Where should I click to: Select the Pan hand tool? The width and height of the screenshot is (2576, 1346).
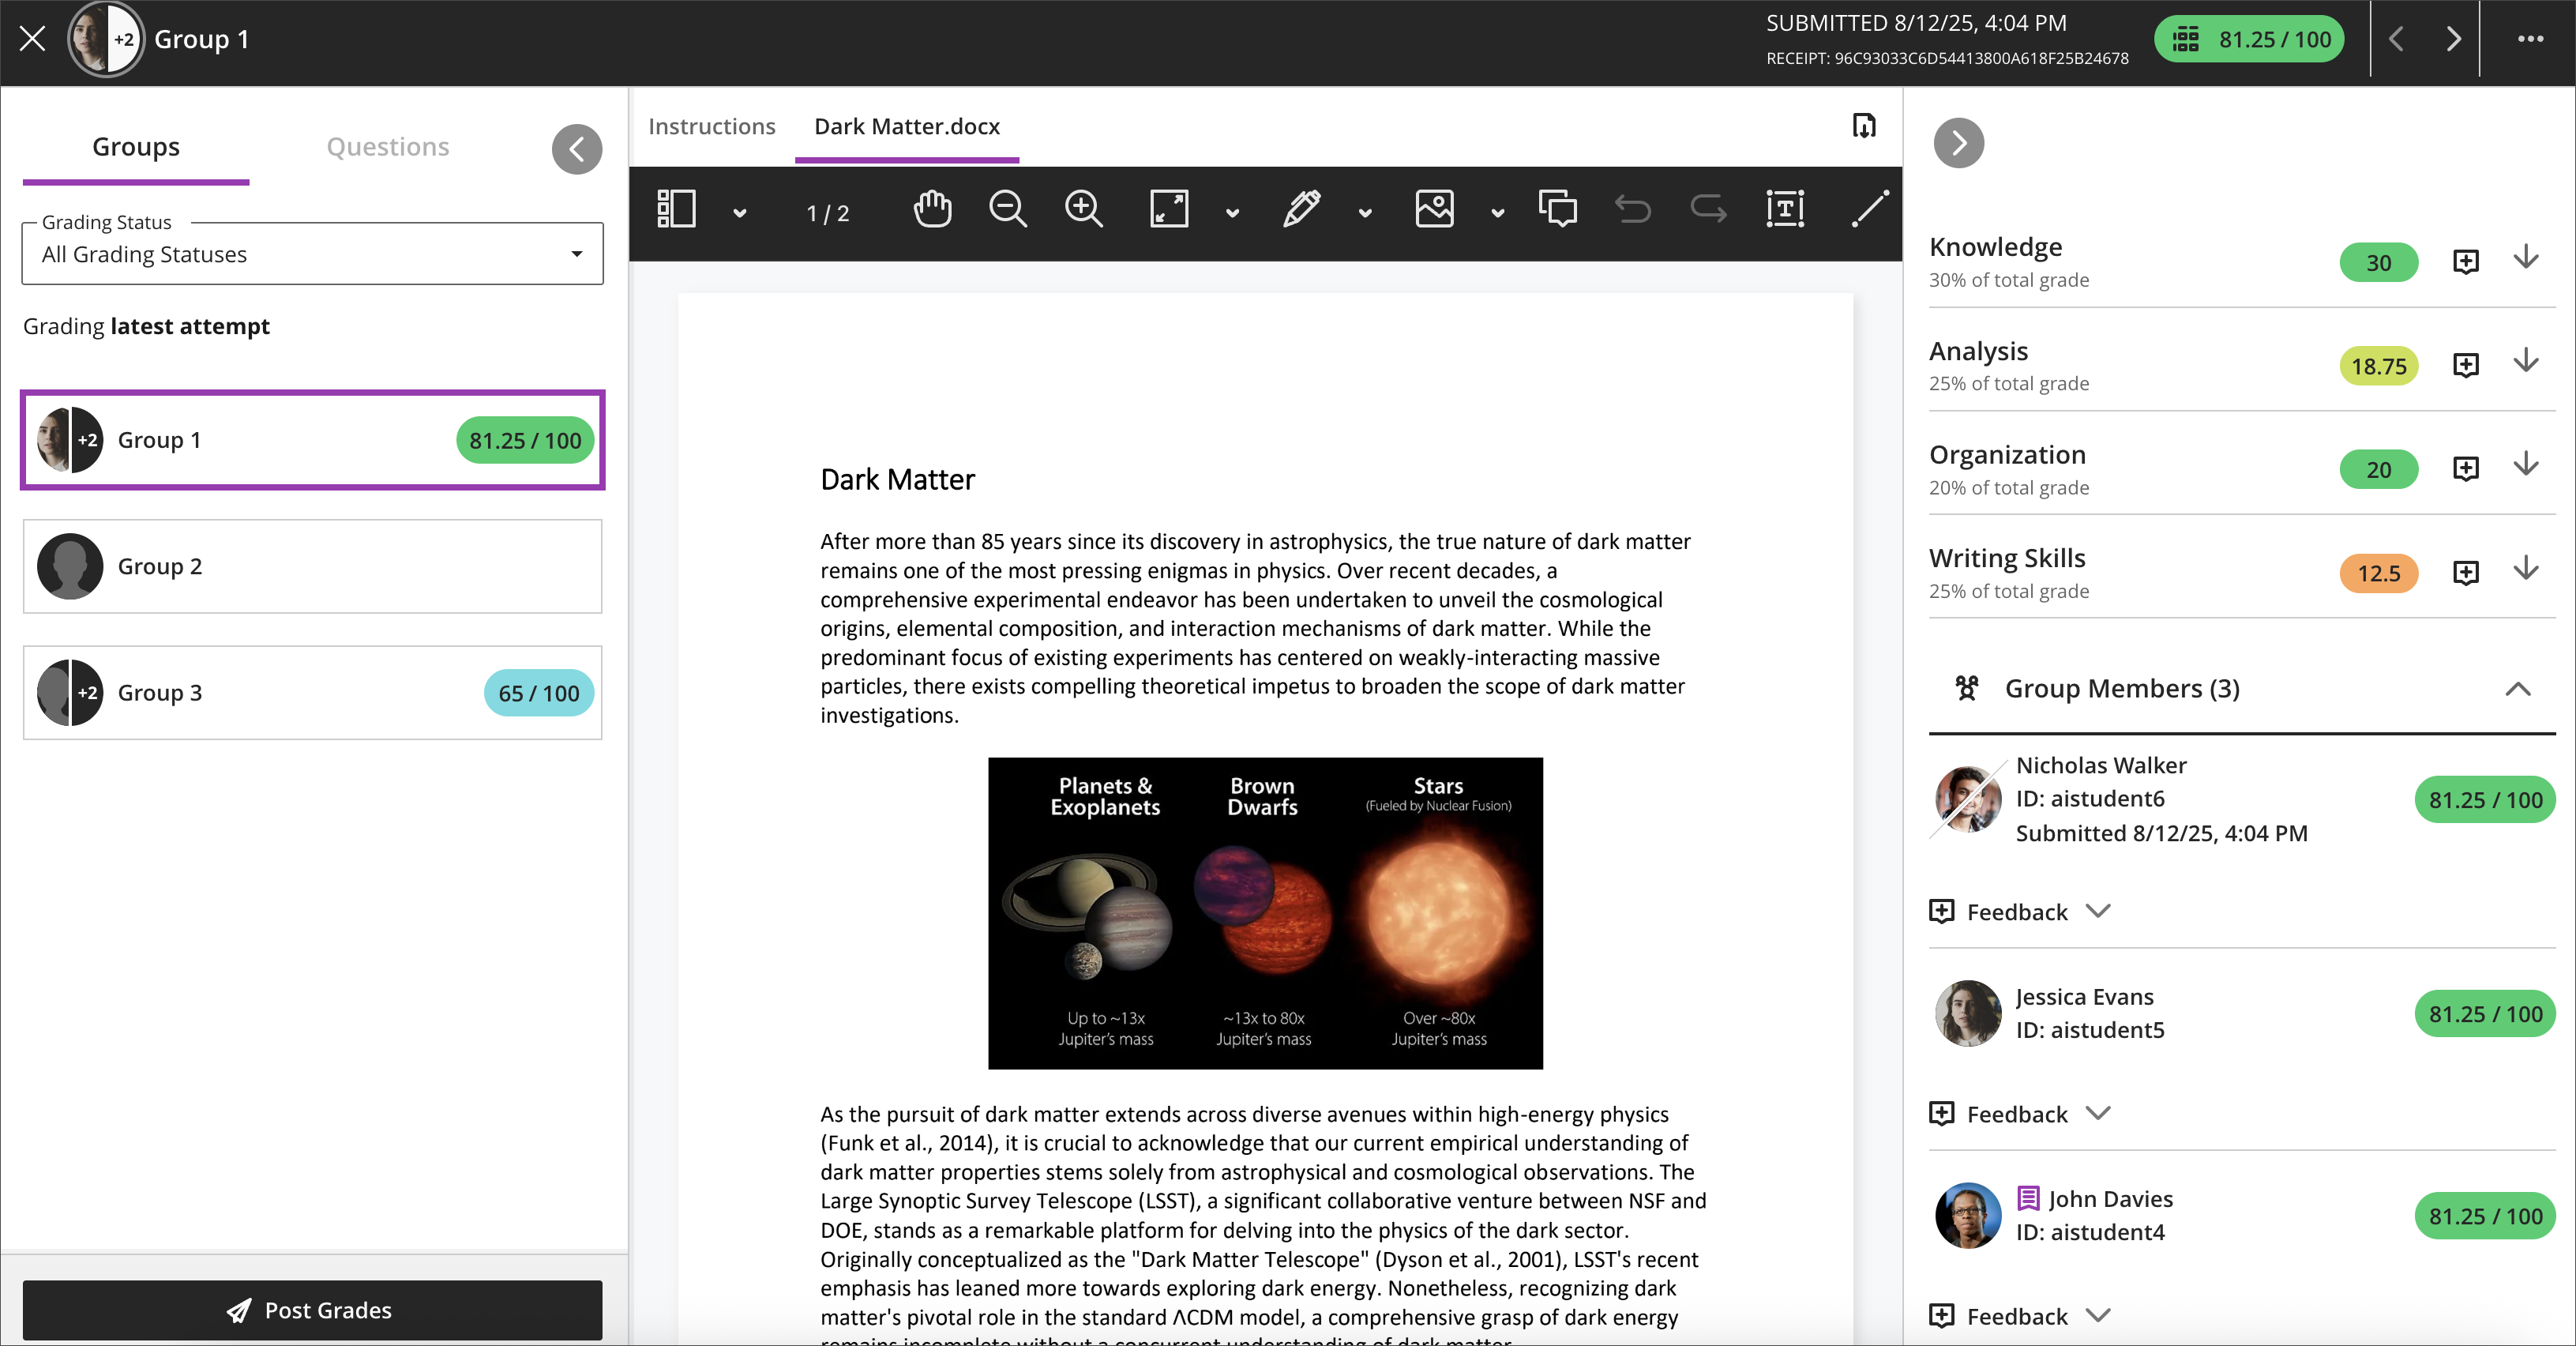pyautogui.click(x=932, y=211)
